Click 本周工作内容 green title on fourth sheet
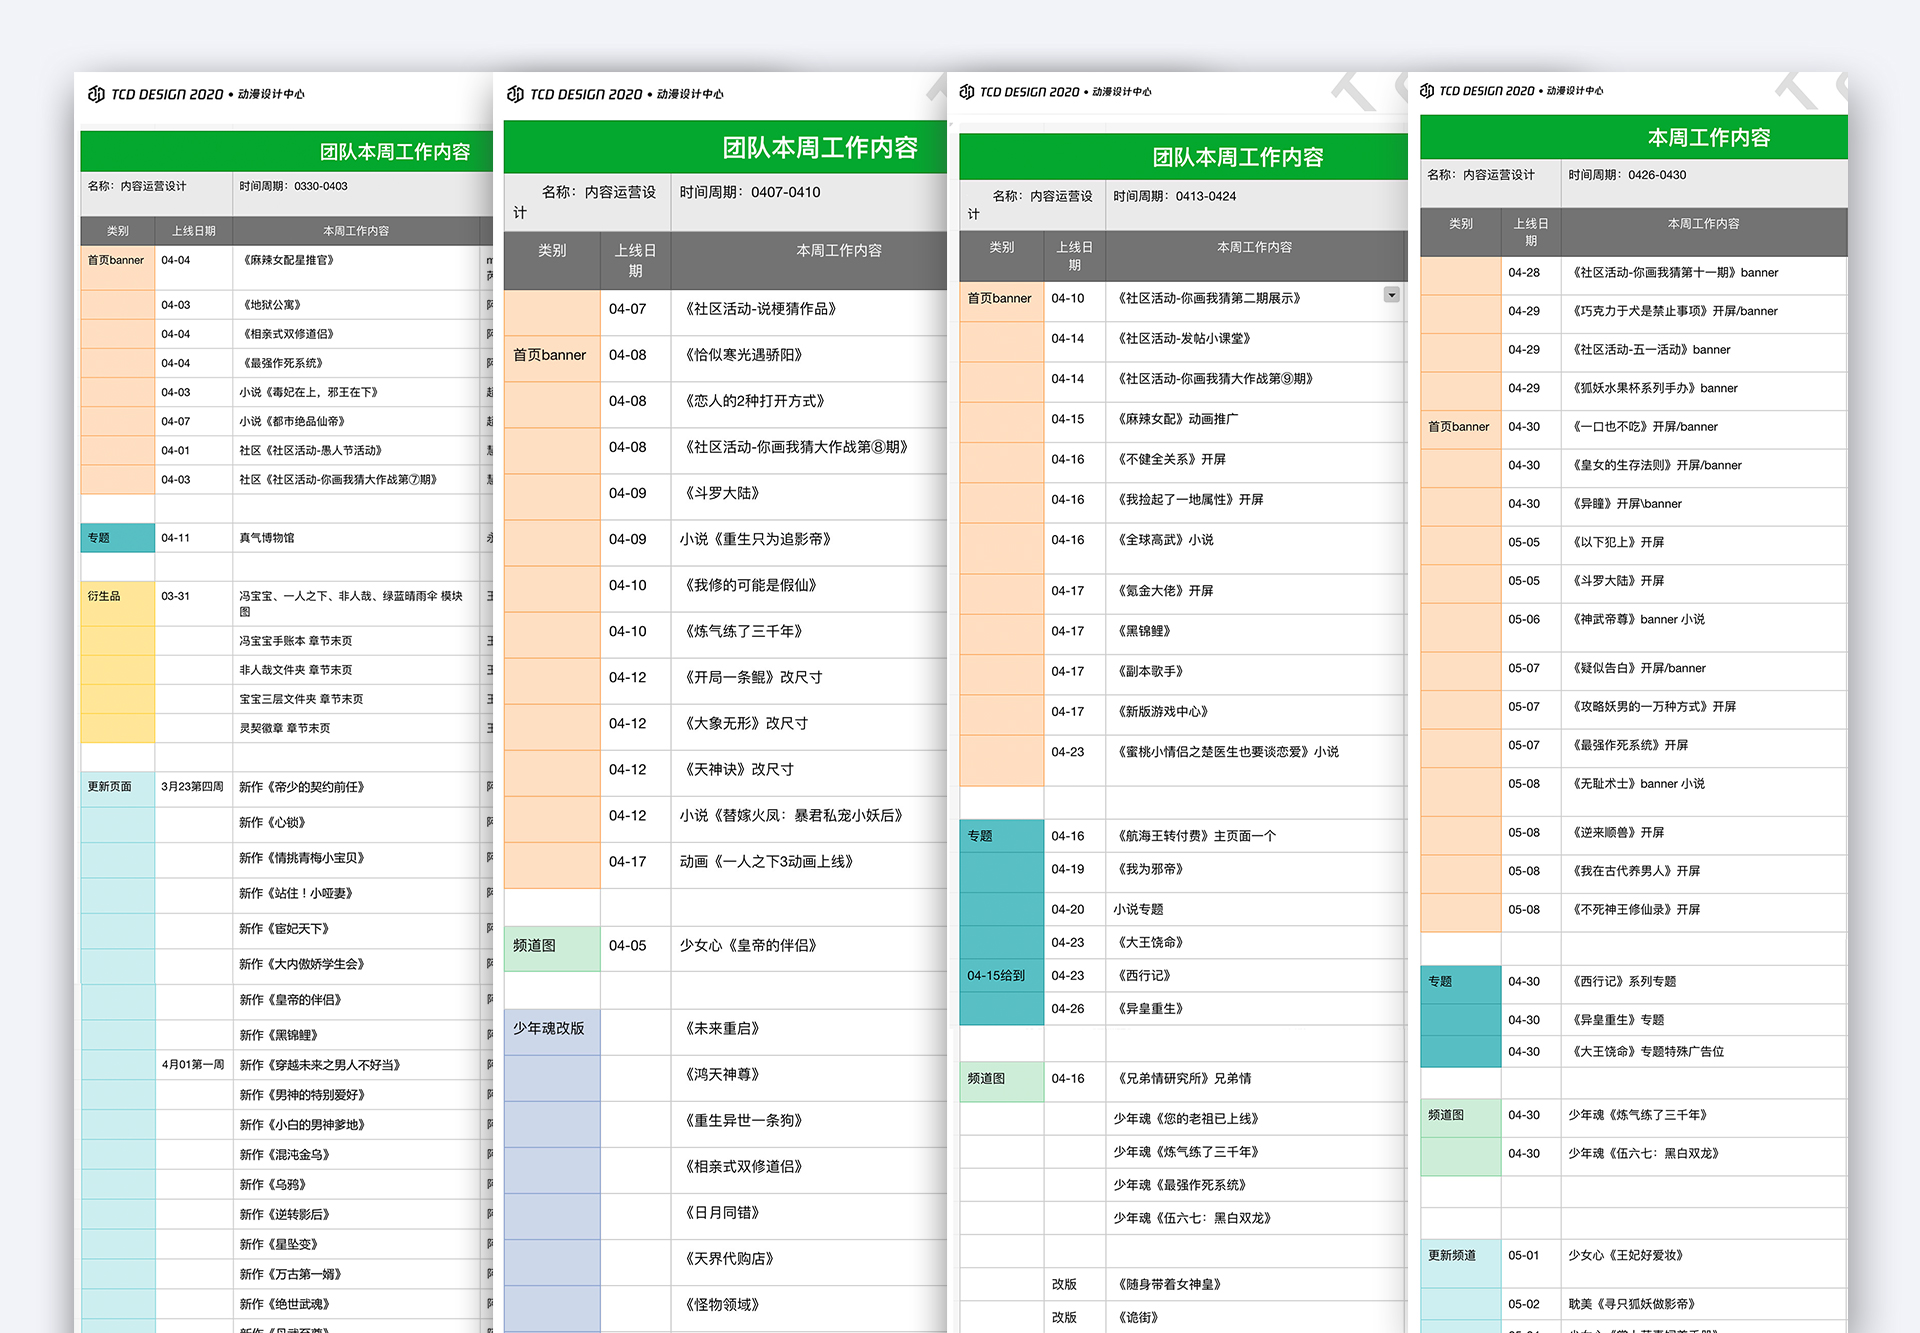This screenshot has height=1333, width=1920. 1708,138
